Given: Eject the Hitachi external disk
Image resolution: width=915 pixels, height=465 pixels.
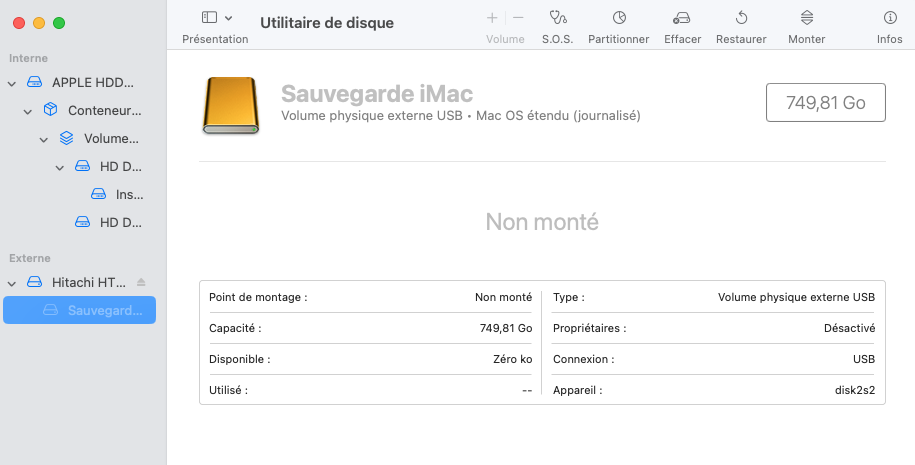Looking at the screenshot, I should click(x=141, y=282).
